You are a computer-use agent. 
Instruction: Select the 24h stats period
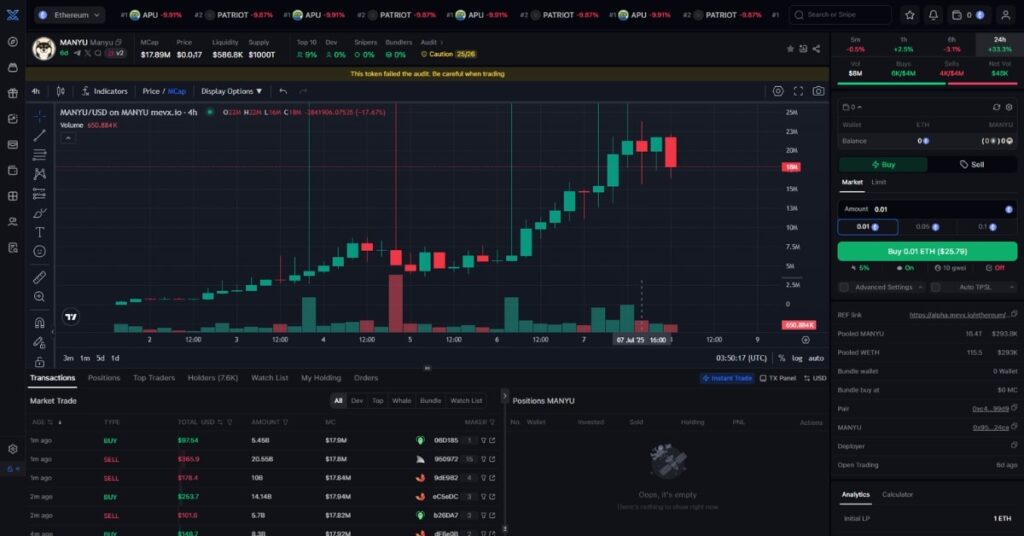[x=1000, y=44]
